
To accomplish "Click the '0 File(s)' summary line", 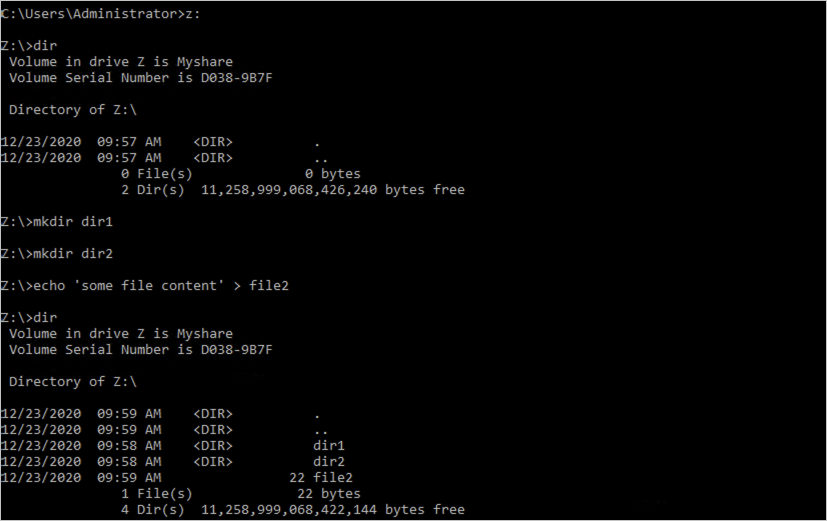I will coord(241,174).
